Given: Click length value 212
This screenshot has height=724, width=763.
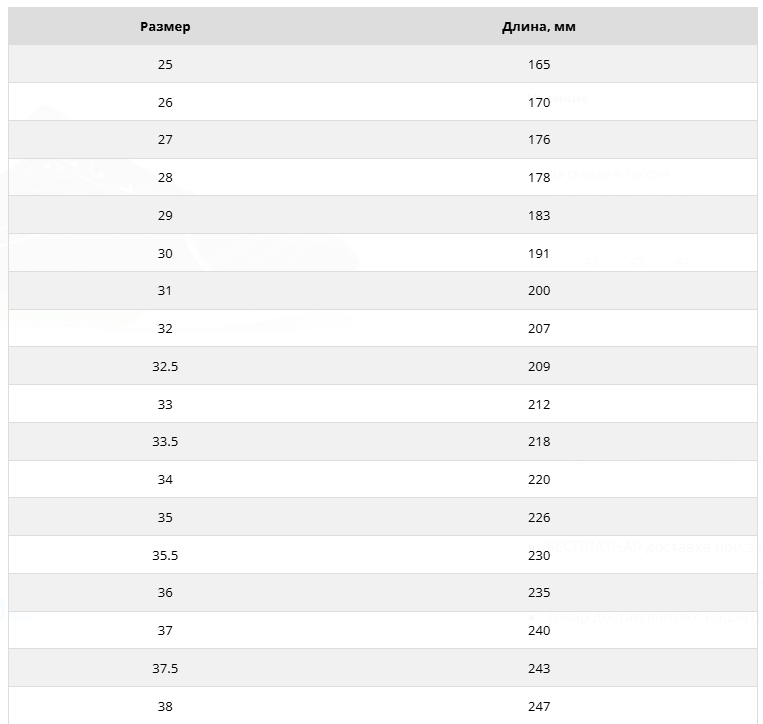Looking at the screenshot, I should click(539, 405).
